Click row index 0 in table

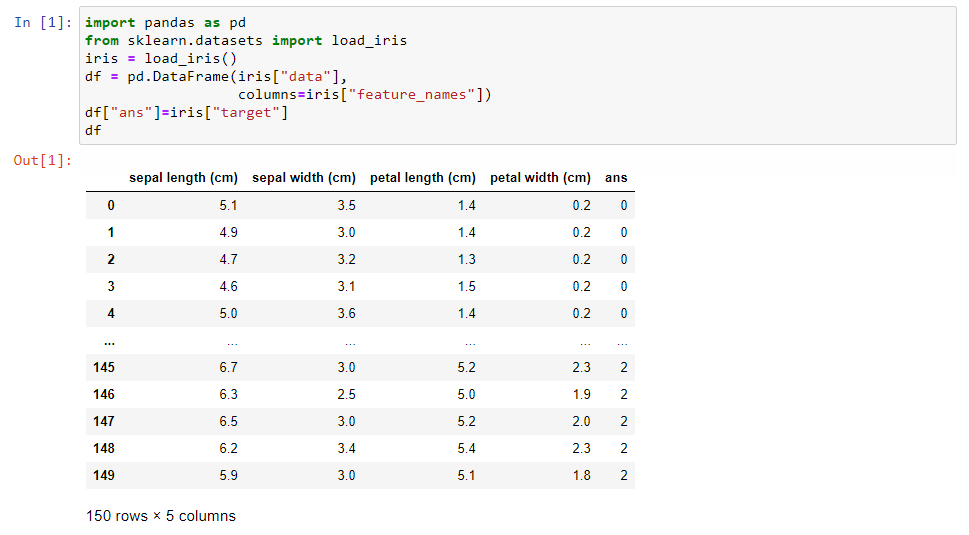pos(111,206)
